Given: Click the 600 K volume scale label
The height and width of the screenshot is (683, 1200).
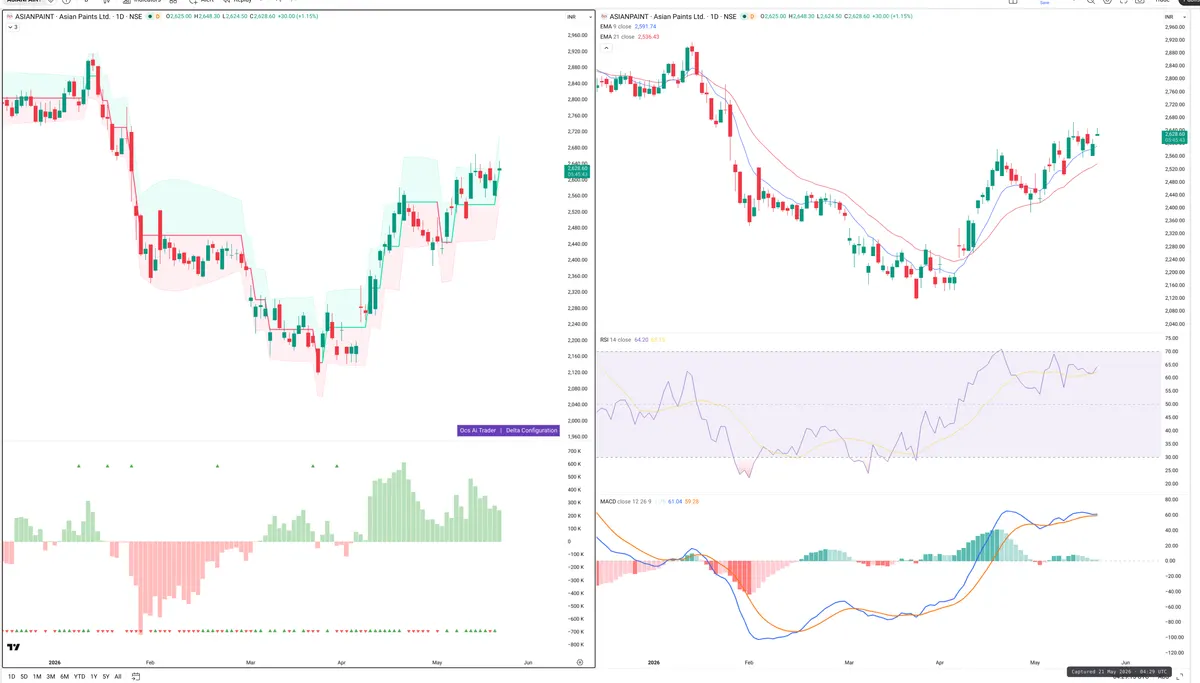Looking at the screenshot, I should click(x=575, y=464).
